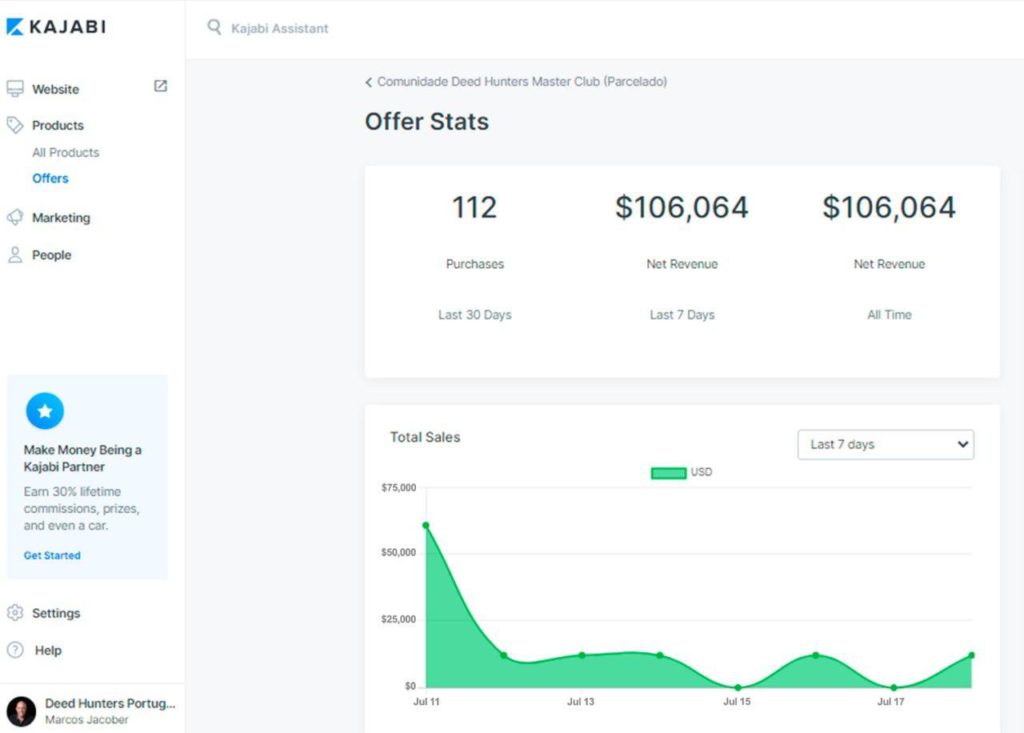Click the Website monitor icon

[x=15, y=89]
